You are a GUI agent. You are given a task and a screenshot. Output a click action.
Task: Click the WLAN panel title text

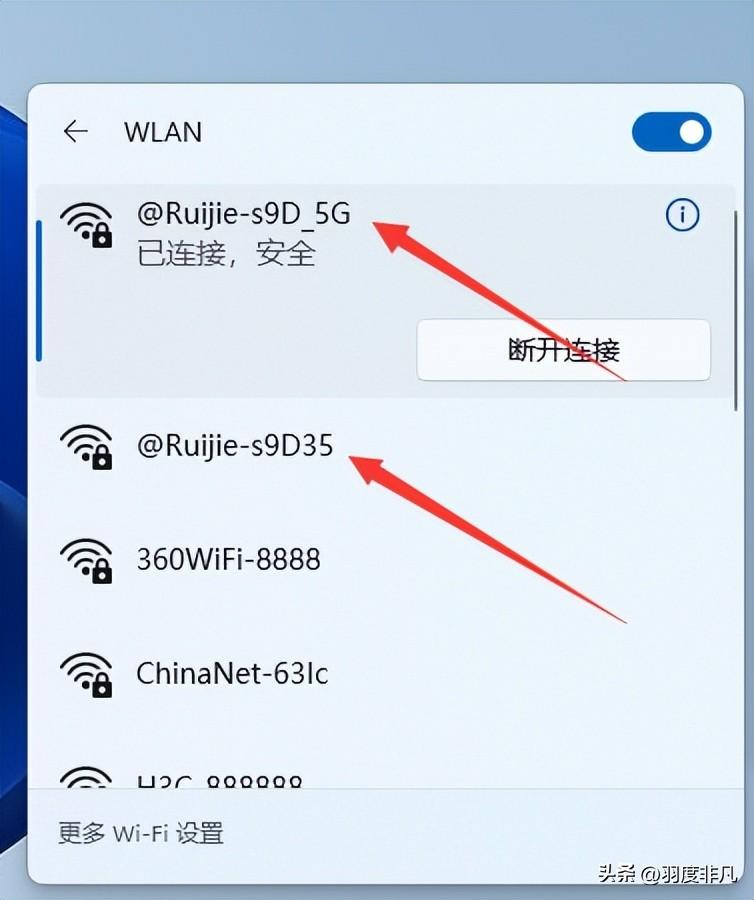(163, 132)
